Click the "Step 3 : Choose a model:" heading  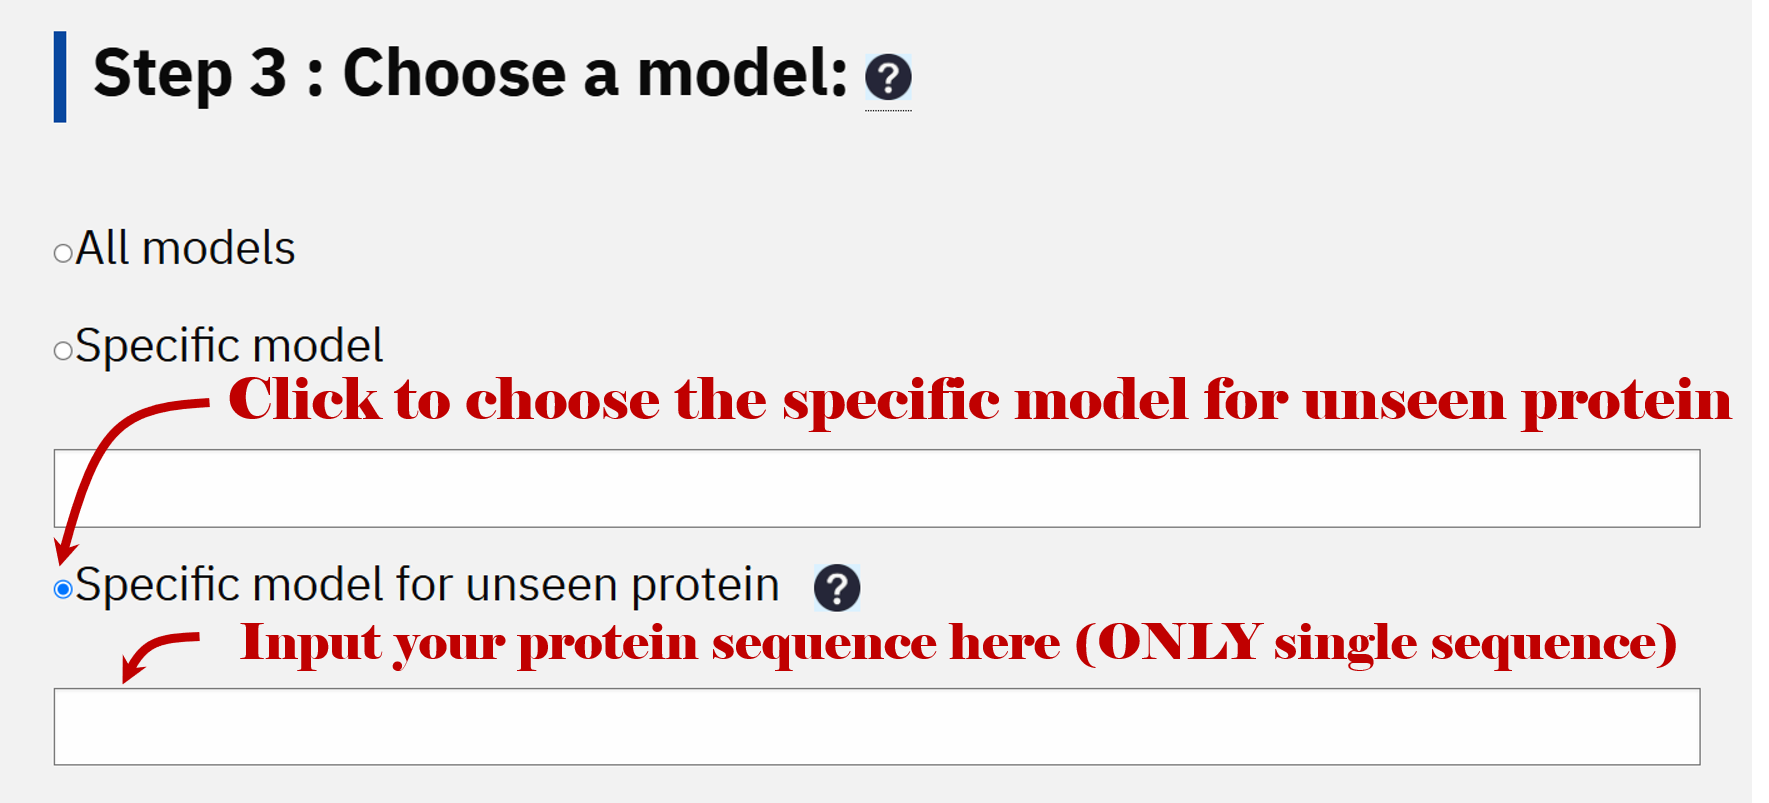click(470, 74)
